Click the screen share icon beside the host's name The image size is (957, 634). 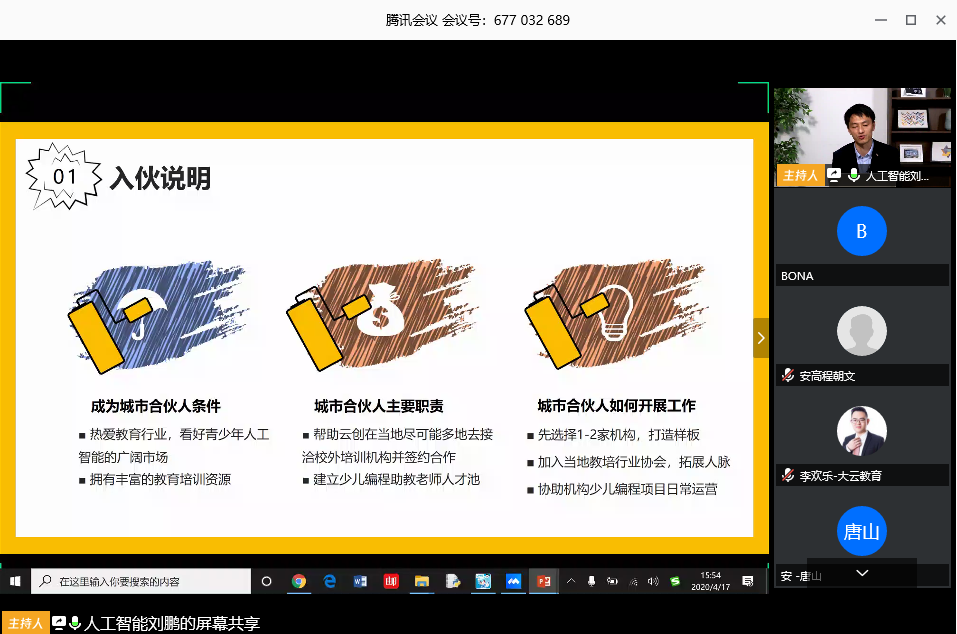835,176
